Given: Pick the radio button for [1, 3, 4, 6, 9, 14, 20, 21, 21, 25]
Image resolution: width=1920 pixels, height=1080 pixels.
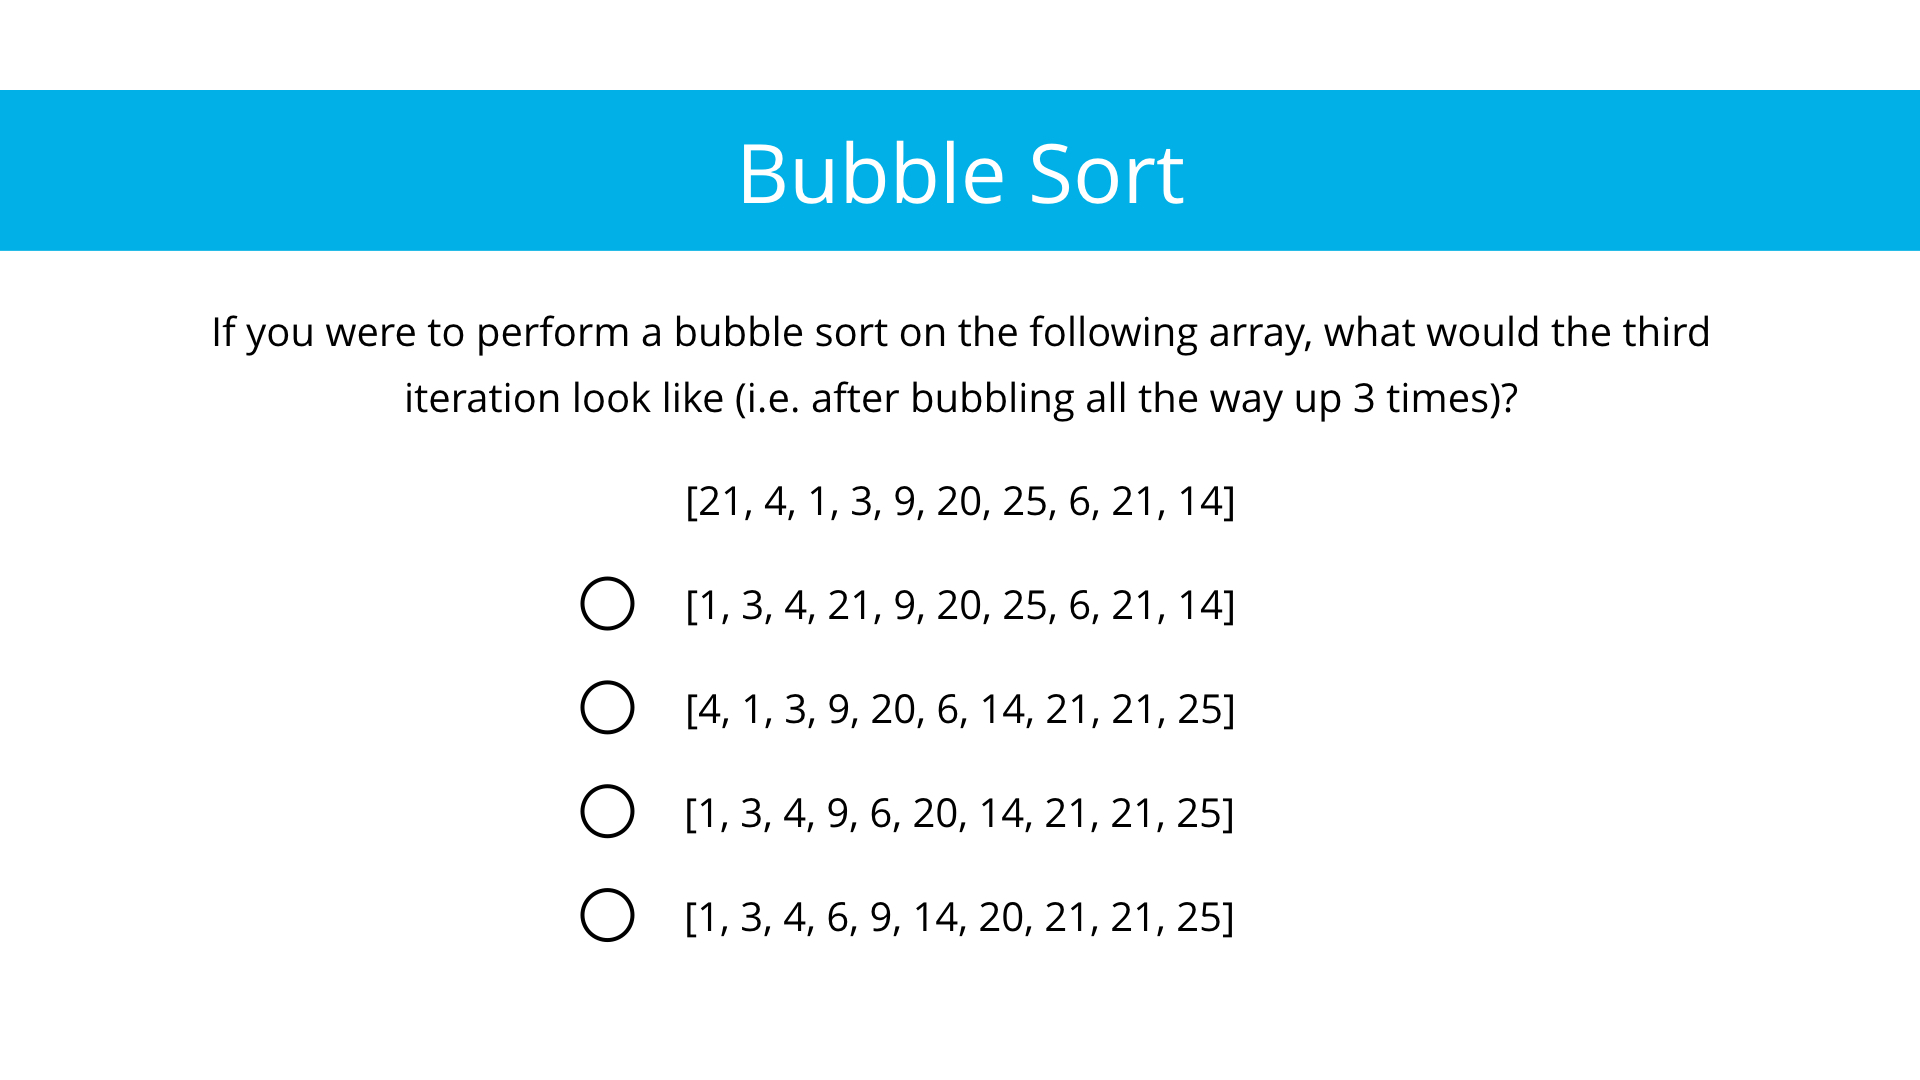Looking at the screenshot, I should [607, 916].
